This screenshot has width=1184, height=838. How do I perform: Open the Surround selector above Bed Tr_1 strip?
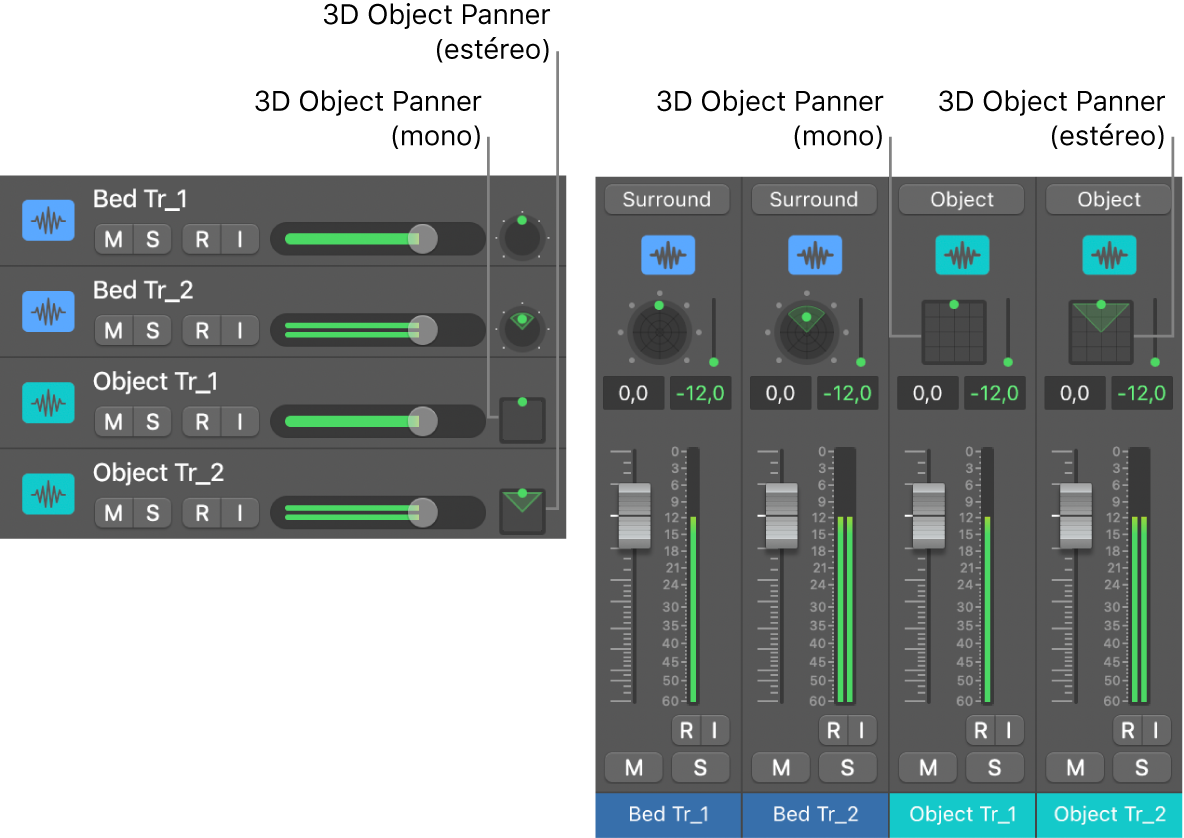(667, 199)
